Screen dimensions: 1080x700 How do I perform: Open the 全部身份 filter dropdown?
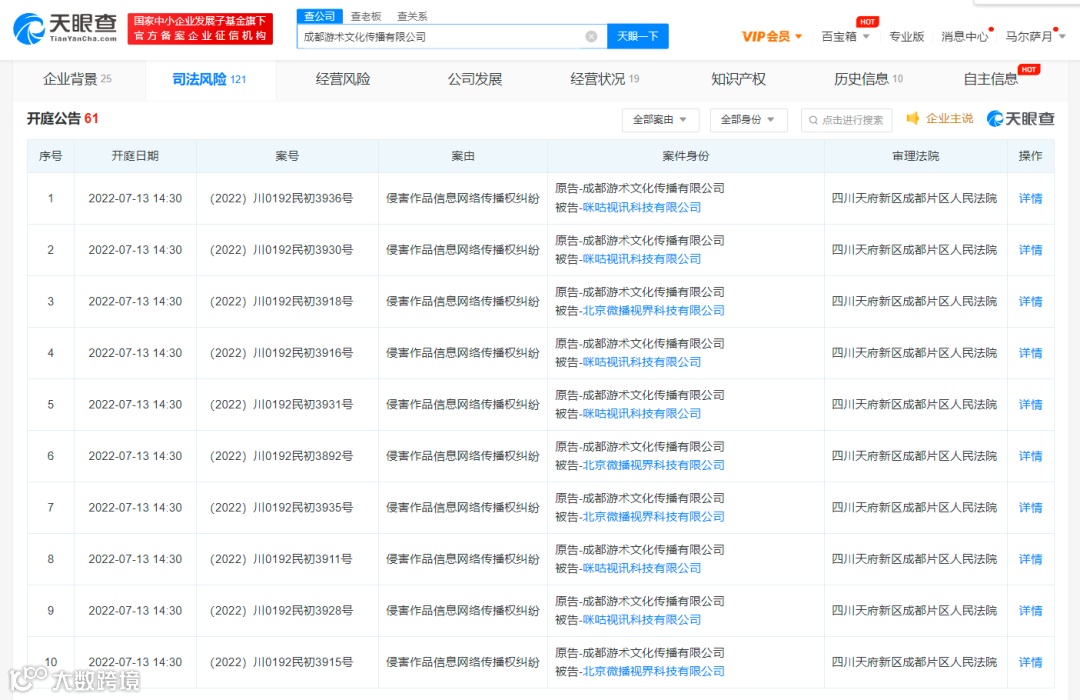point(747,120)
